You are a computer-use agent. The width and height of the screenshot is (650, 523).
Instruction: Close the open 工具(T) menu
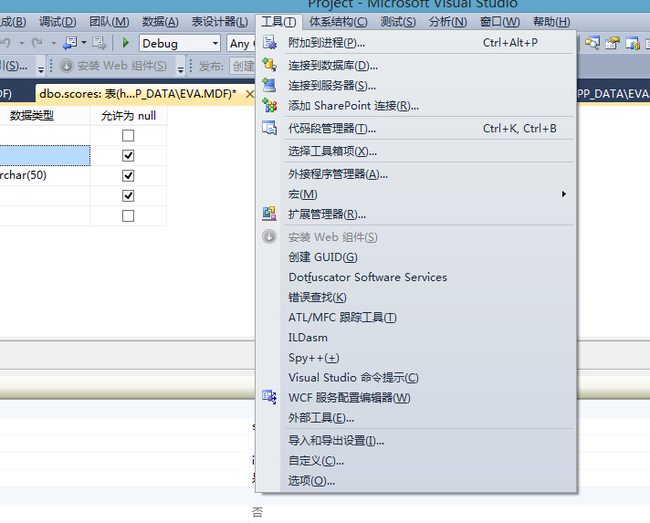click(x=279, y=22)
